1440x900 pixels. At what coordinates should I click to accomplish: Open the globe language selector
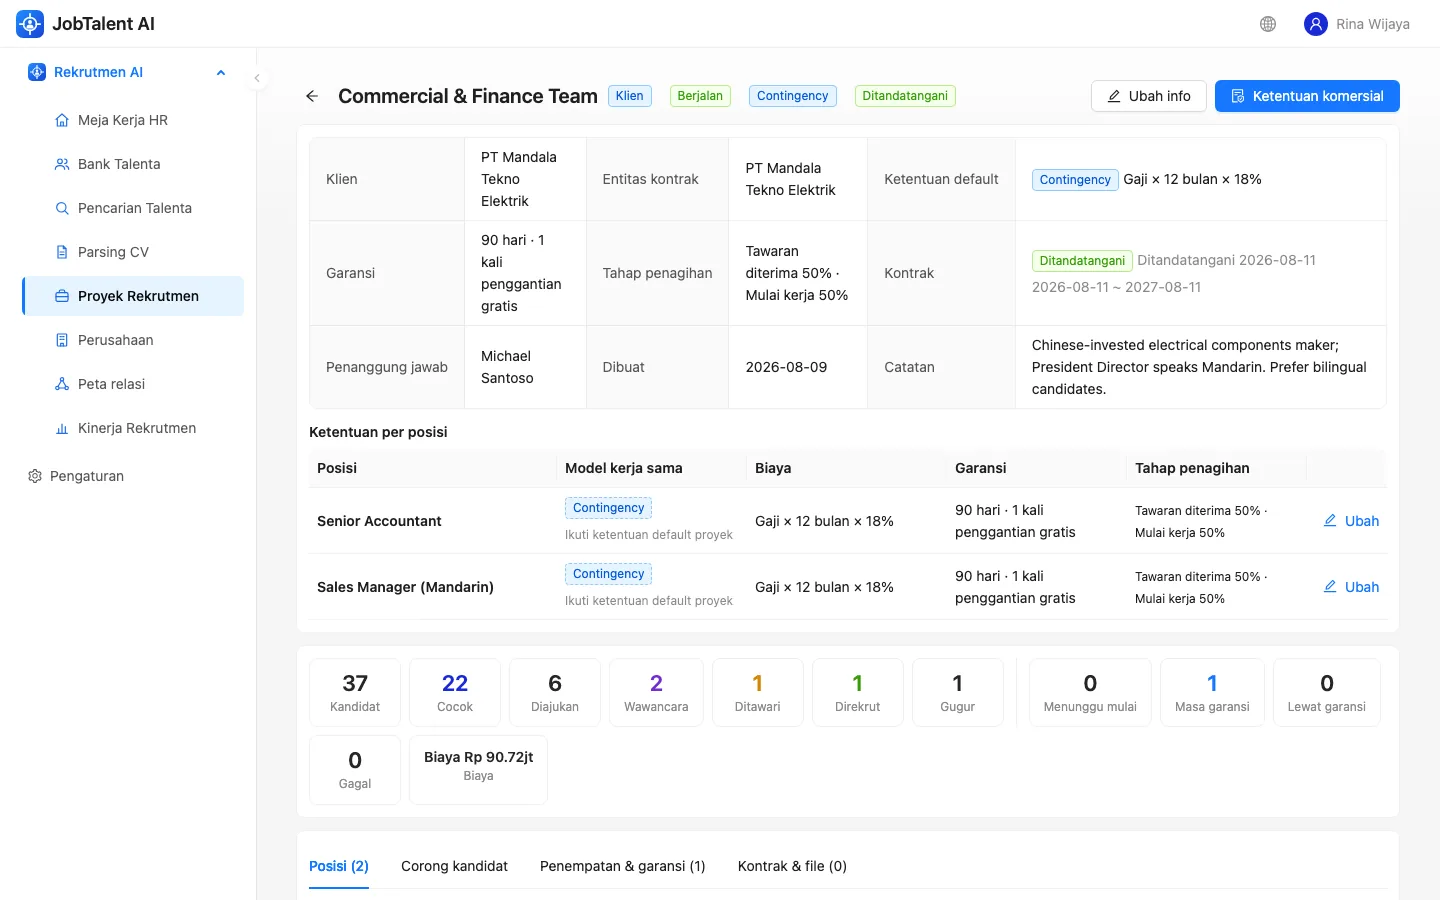click(x=1268, y=24)
